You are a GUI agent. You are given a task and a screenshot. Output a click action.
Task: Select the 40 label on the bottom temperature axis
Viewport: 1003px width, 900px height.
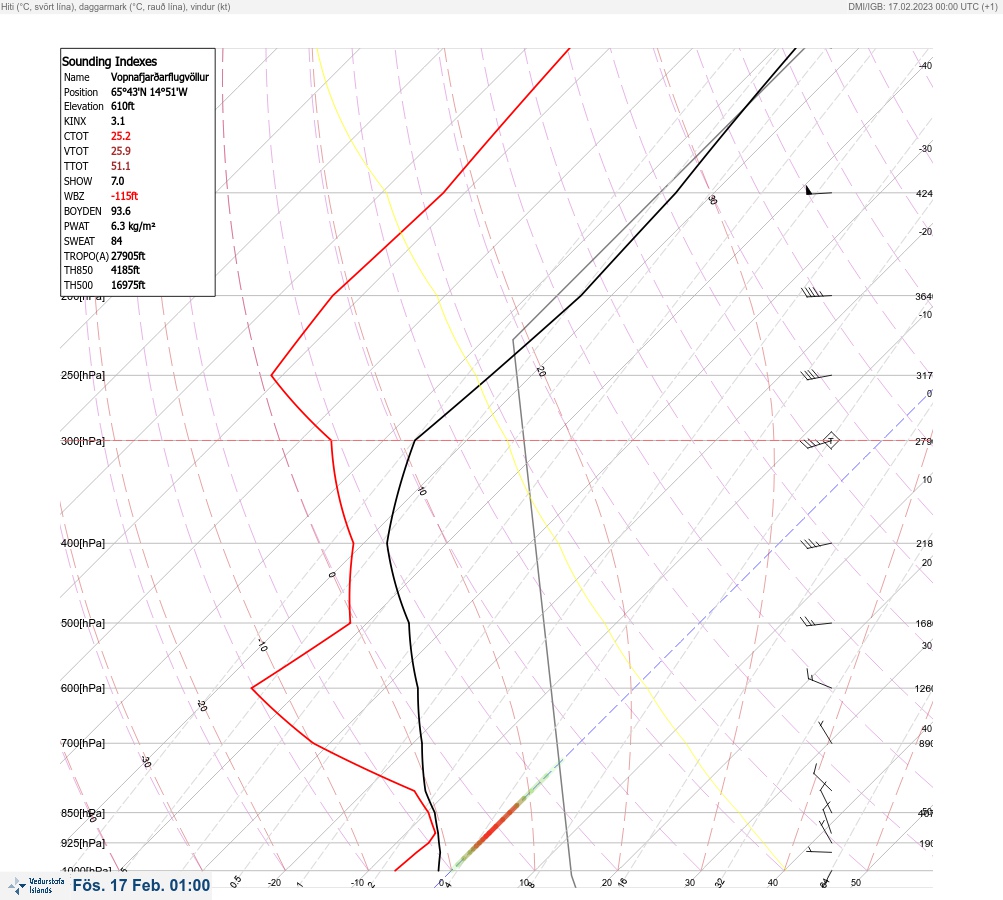point(773,883)
